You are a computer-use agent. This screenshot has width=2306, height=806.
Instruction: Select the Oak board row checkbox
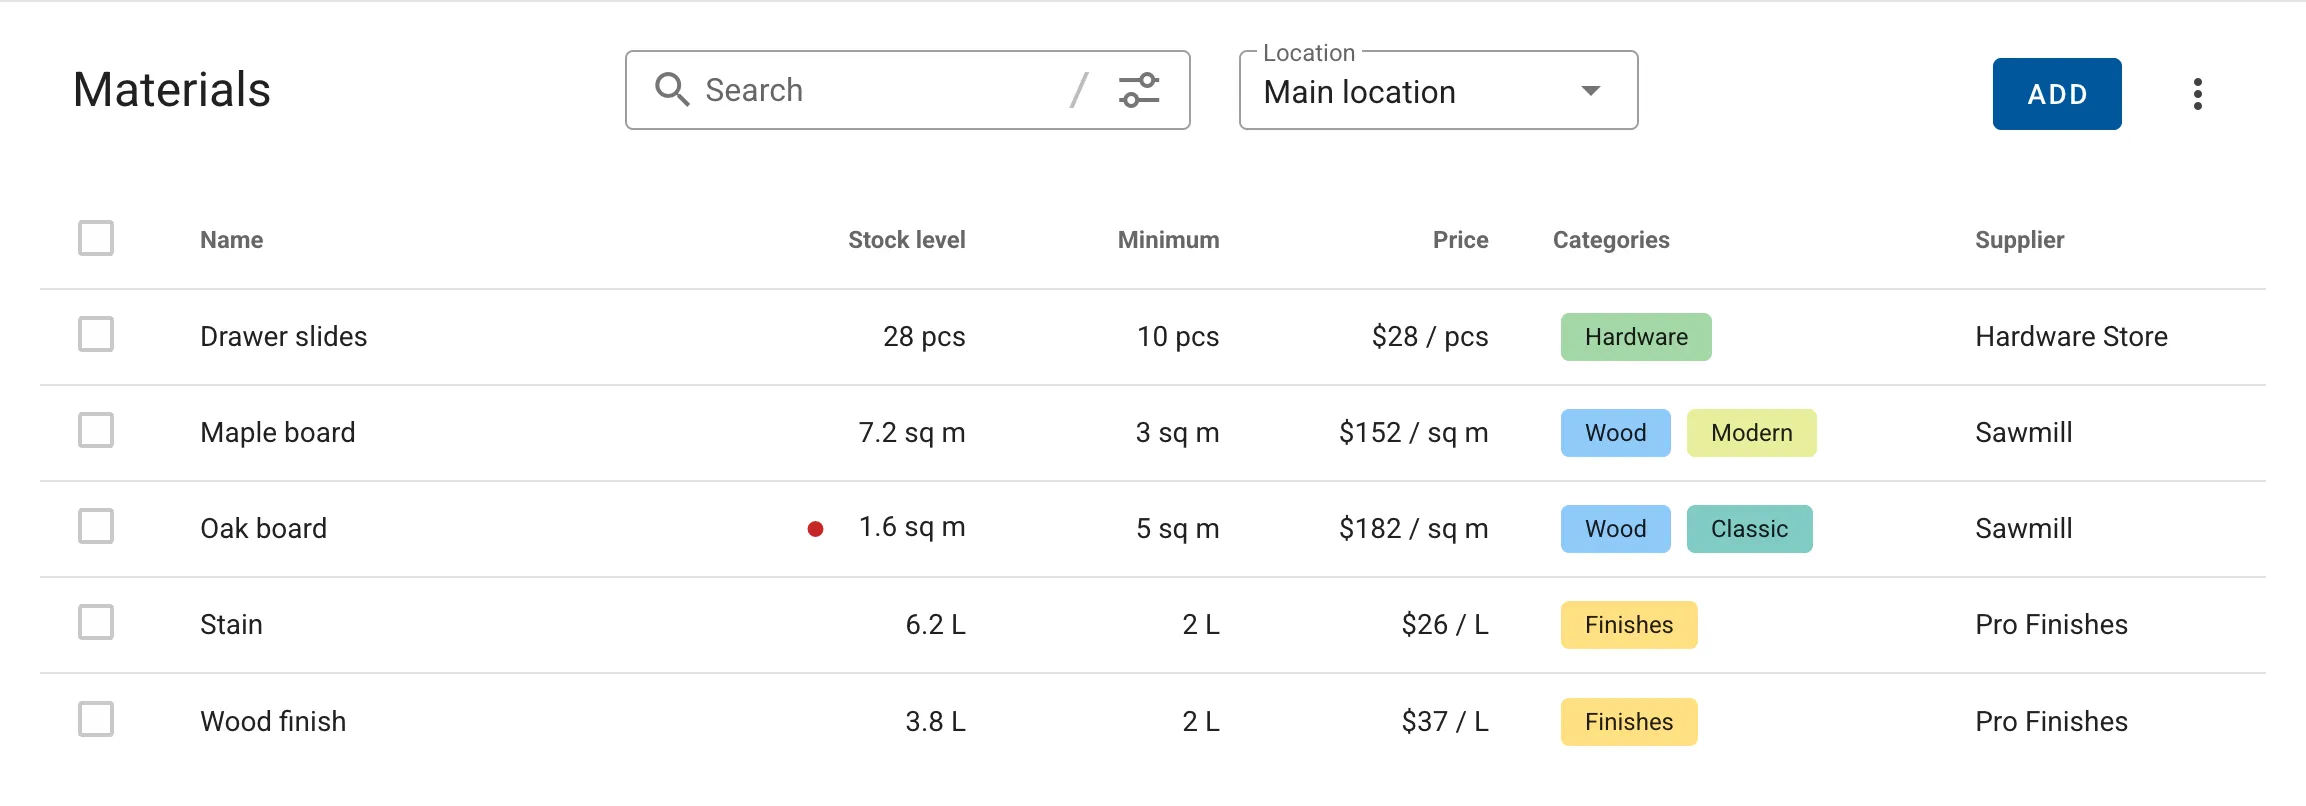click(96, 527)
